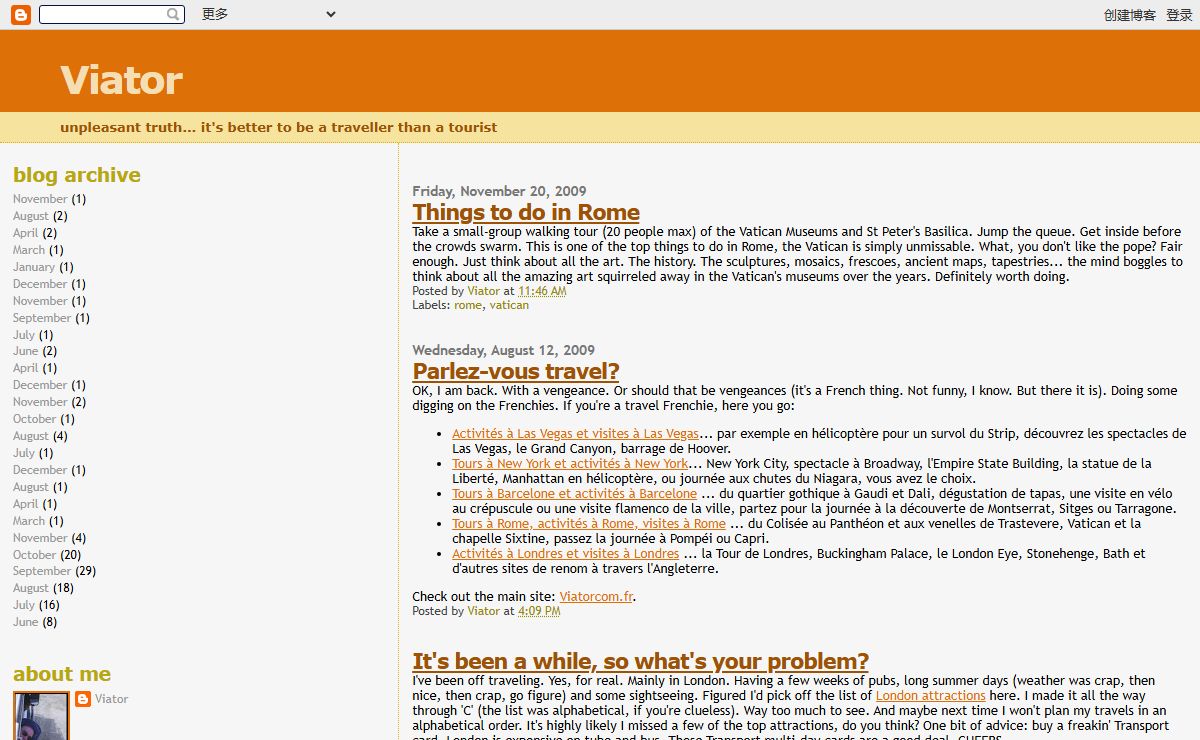Screen dimensions: 1200x740
Task: Open archive September with 29 posts
Action: [x=42, y=571]
